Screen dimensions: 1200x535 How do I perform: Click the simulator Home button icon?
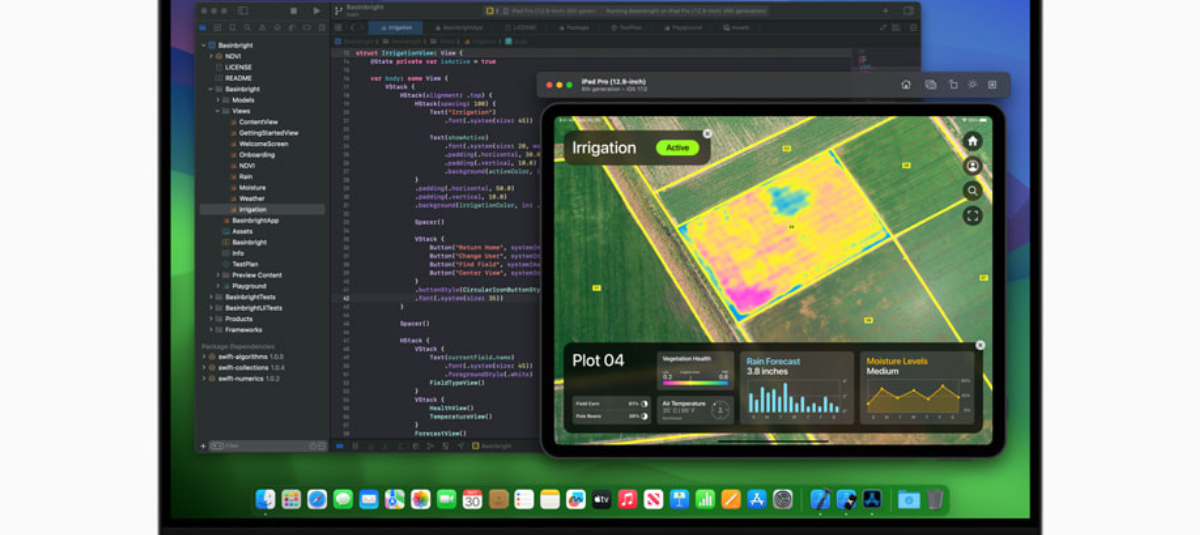click(906, 85)
